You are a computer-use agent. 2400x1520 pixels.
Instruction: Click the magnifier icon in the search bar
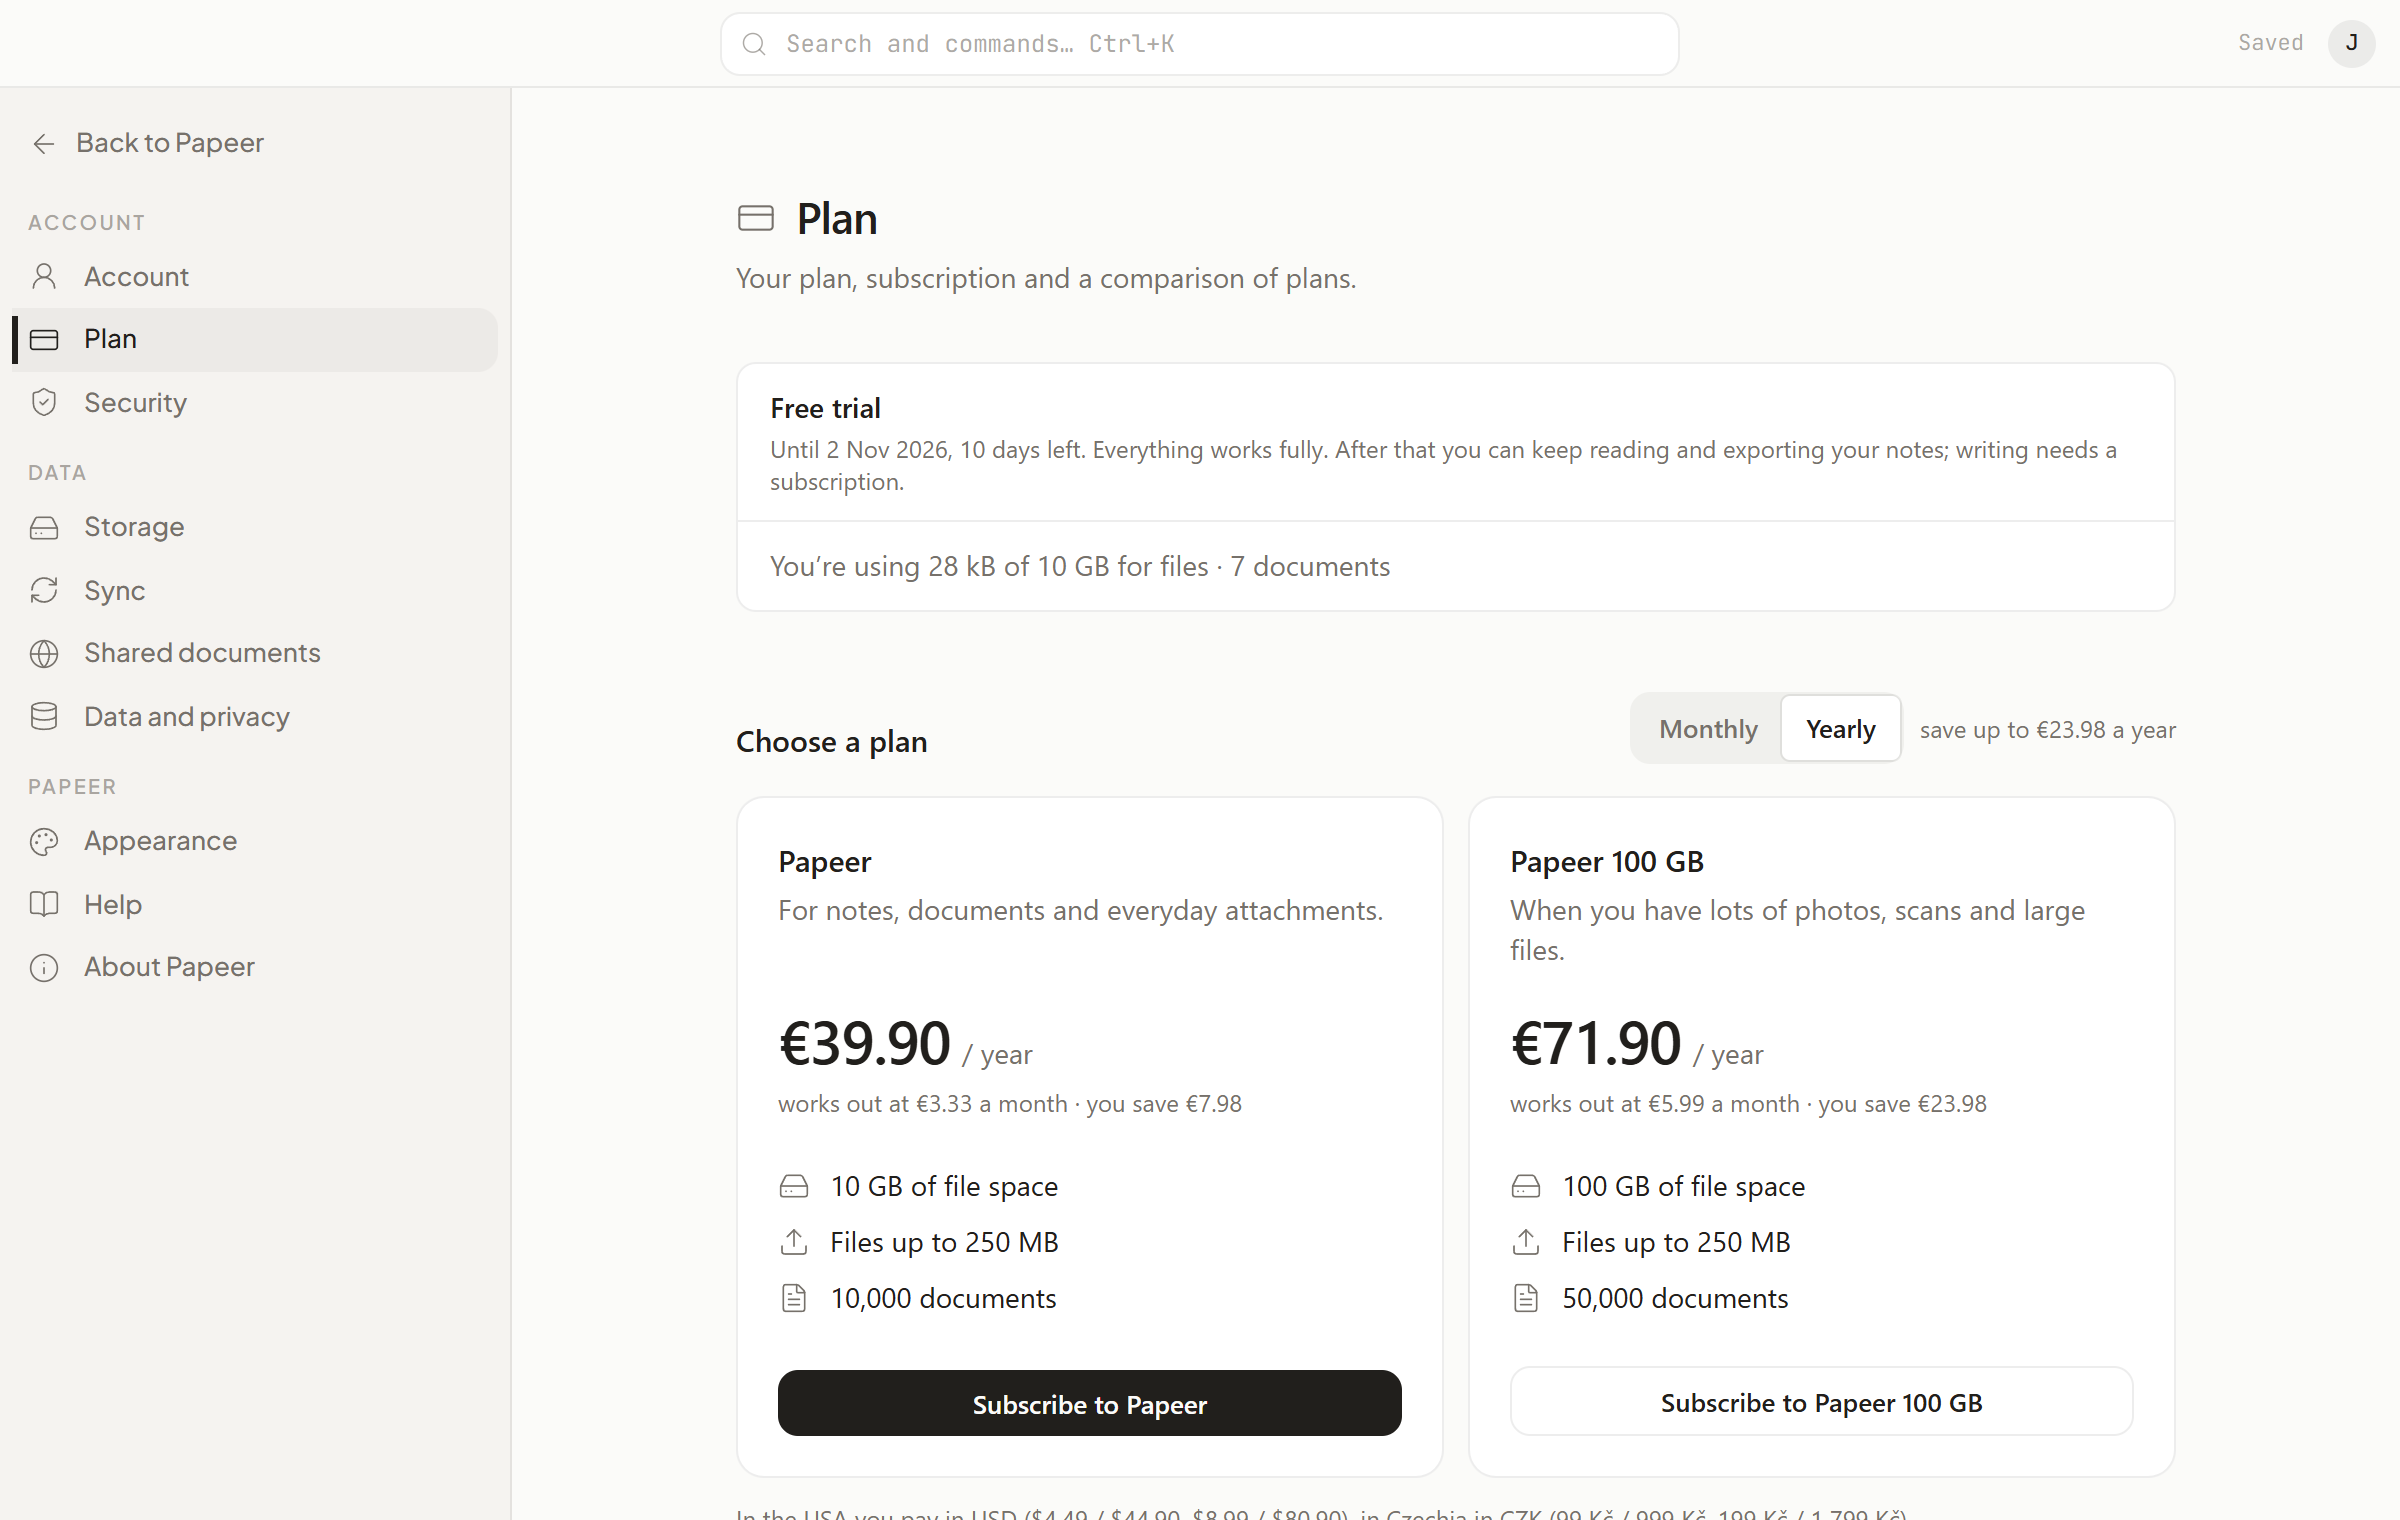[x=754, y=44]
